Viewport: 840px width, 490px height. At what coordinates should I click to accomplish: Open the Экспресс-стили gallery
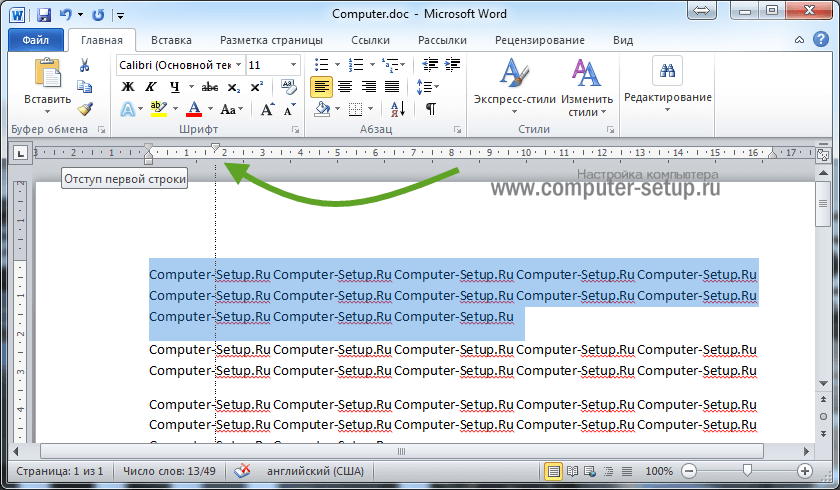[x=514, y=88]
